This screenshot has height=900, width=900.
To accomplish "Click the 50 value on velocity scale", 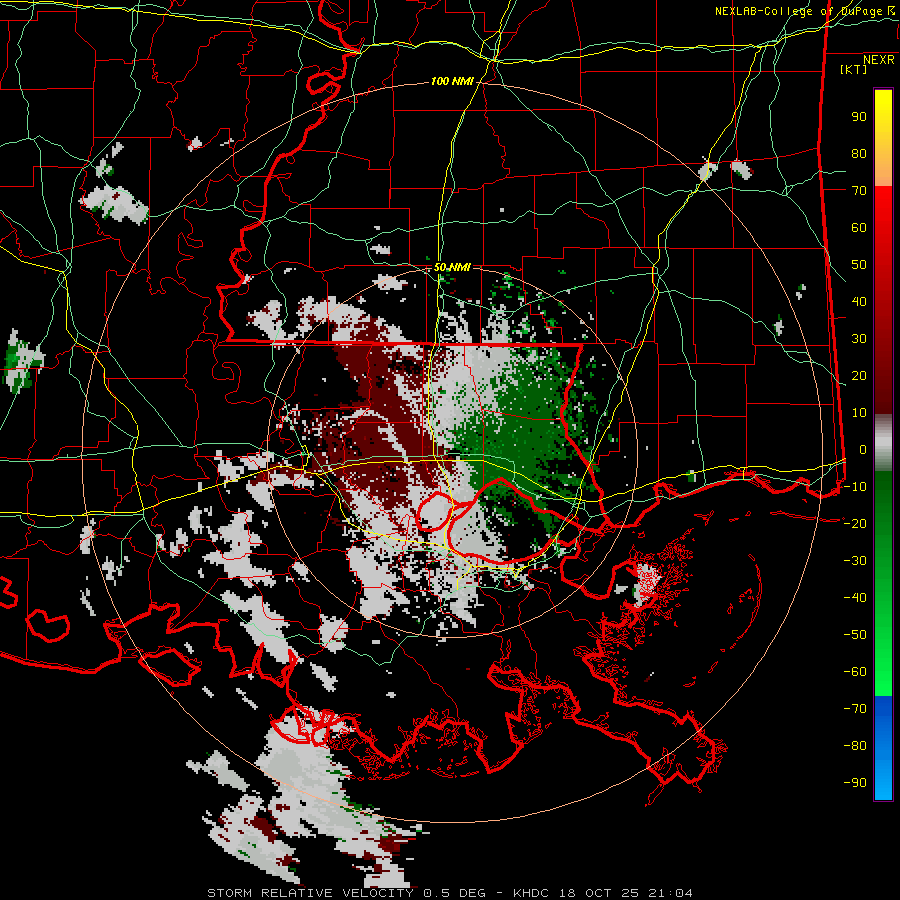I will [x=859, y=265].
